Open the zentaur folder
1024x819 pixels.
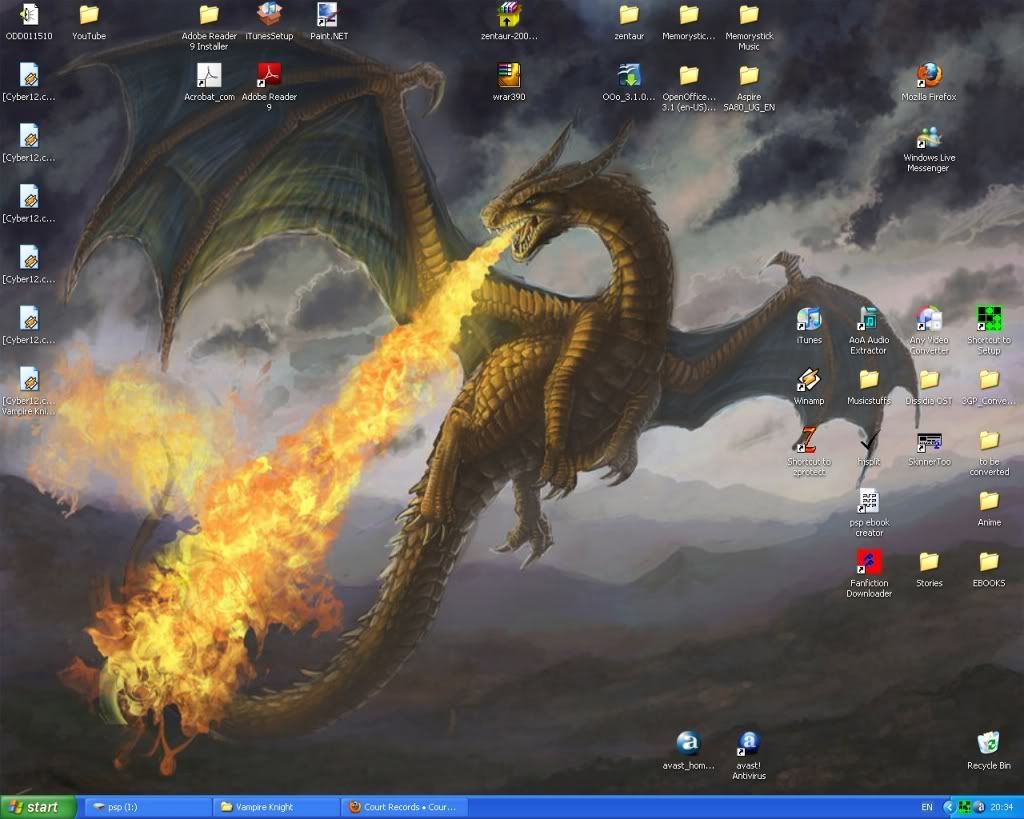tap(629, 15)
